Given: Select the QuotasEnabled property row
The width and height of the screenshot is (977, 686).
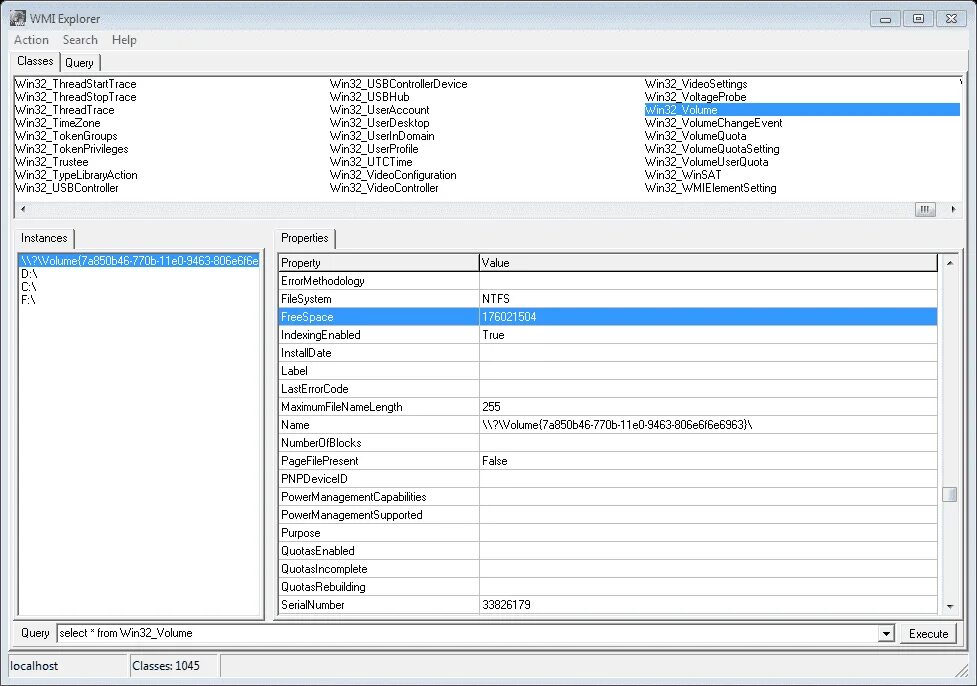Looking at the screenshot, I should point(608,551).
